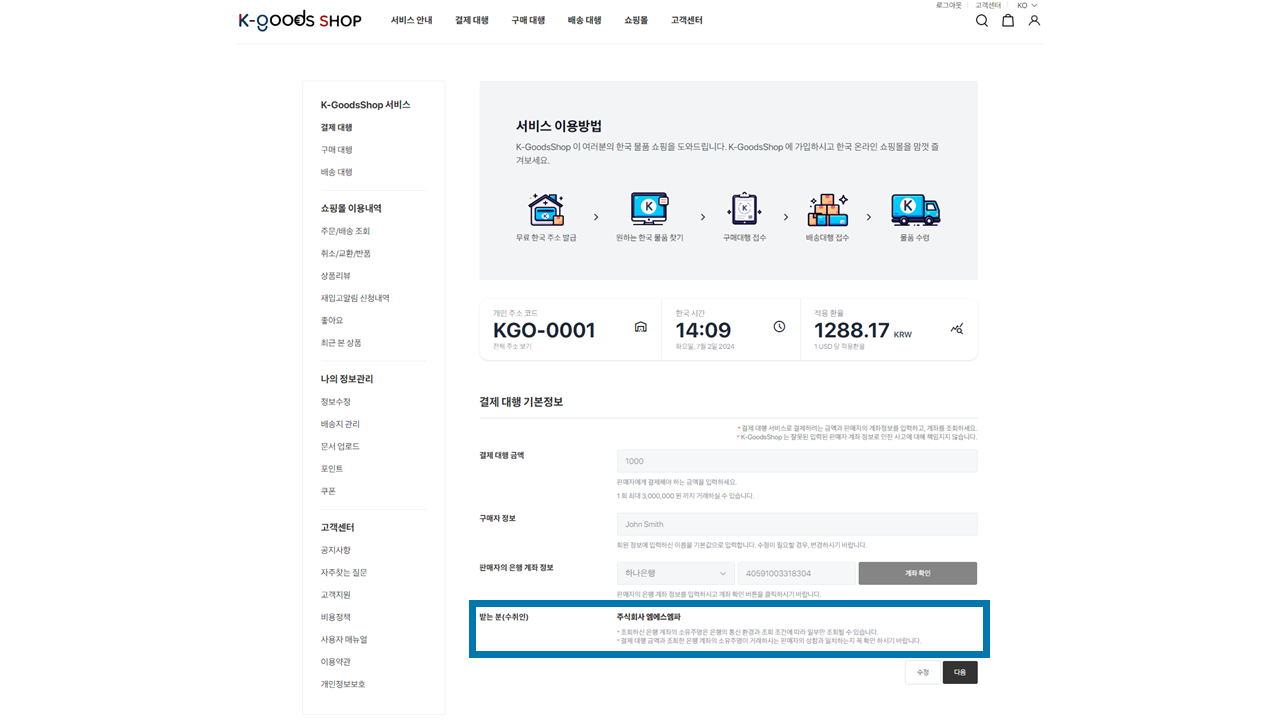This screenshot has height=720, width=1280.
Task: Click the delivery truck 물품 수령 icon
Action: tap(915, 210)
